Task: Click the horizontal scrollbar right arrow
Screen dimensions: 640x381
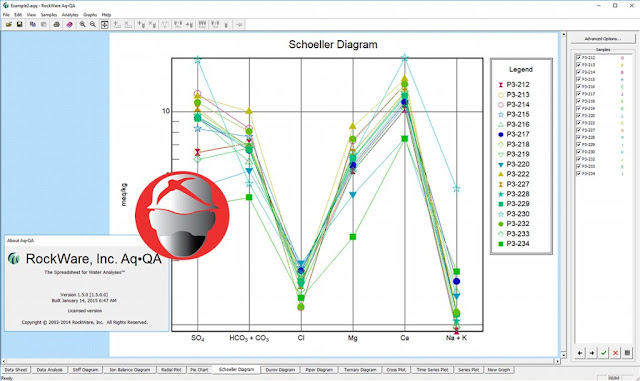Action: [558, 361]
